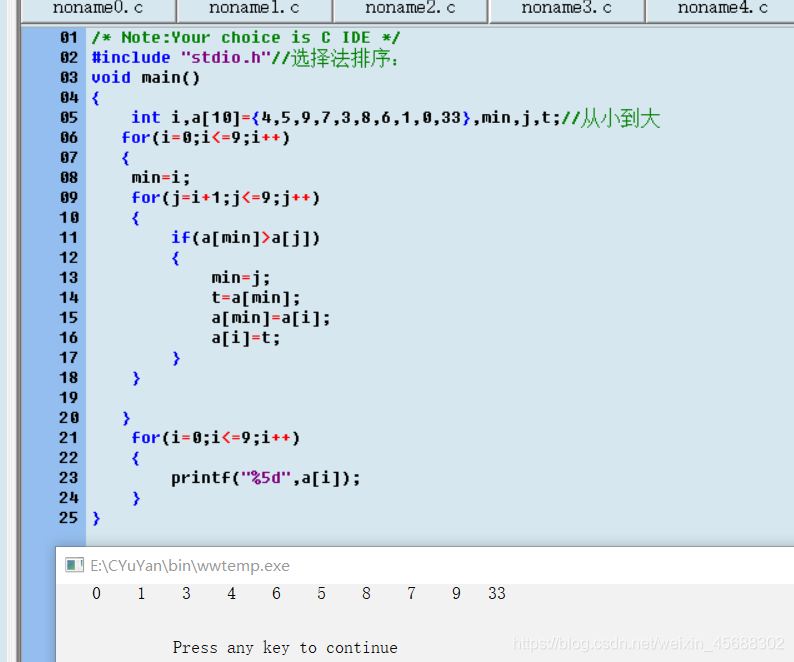Click the output value 33 in the console
Image resolution: width=794 pixels, height=662 pixels.
point(497,593)
